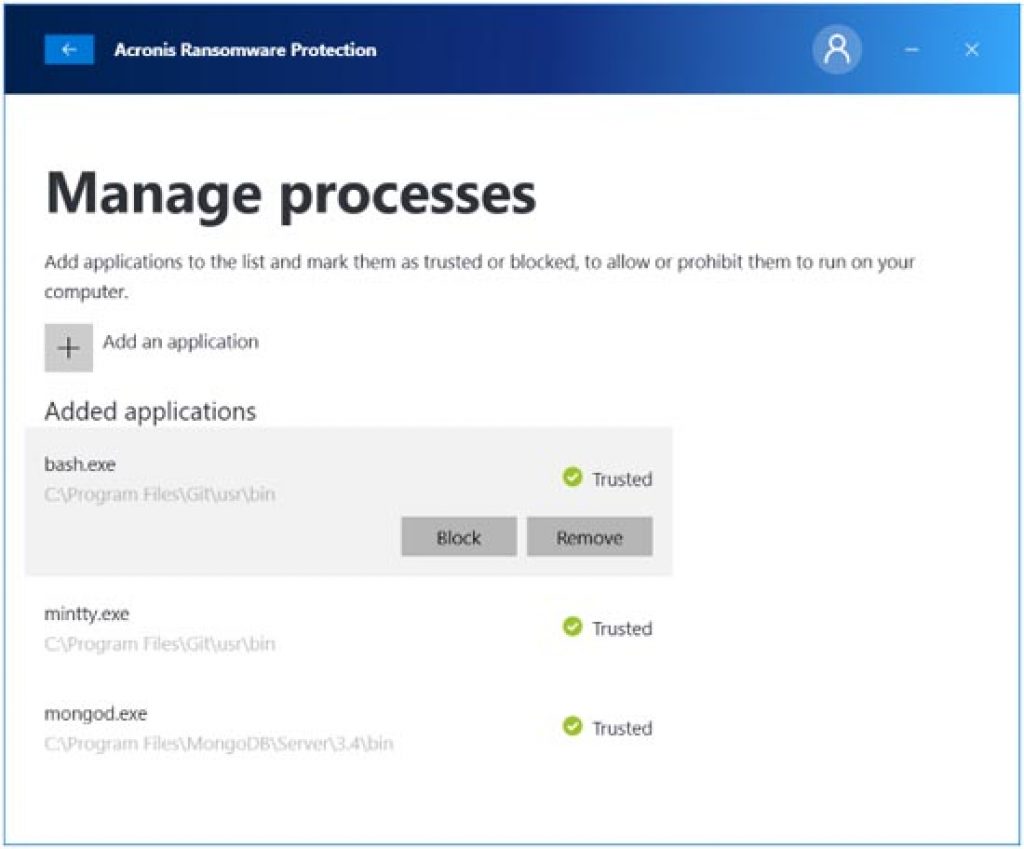The height and width of the screenshot is (849, 1024).
Task: Click the Added applications heading
Action: [150, 411]
